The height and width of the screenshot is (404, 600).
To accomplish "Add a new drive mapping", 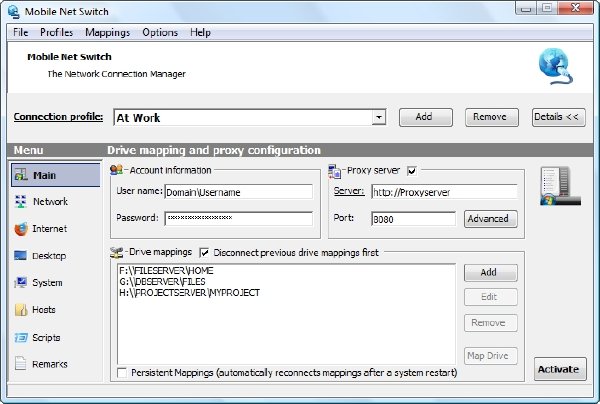I will click(x=491, y=273).
